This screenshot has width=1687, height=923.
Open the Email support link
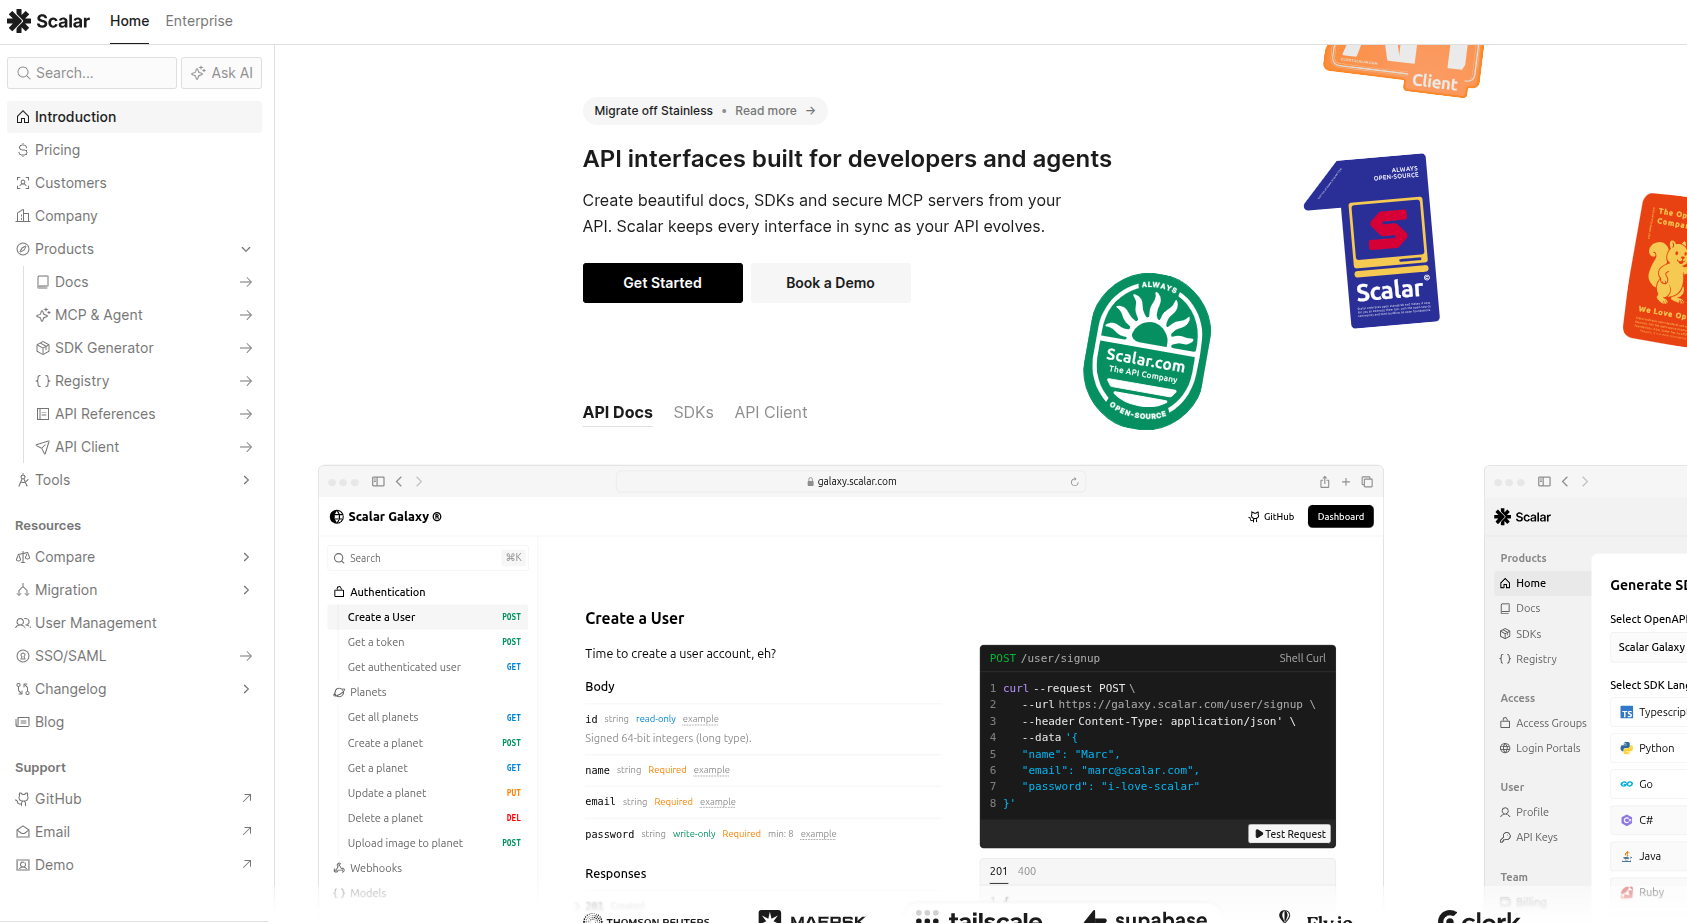pyautogui.click(x=134, y=832)
